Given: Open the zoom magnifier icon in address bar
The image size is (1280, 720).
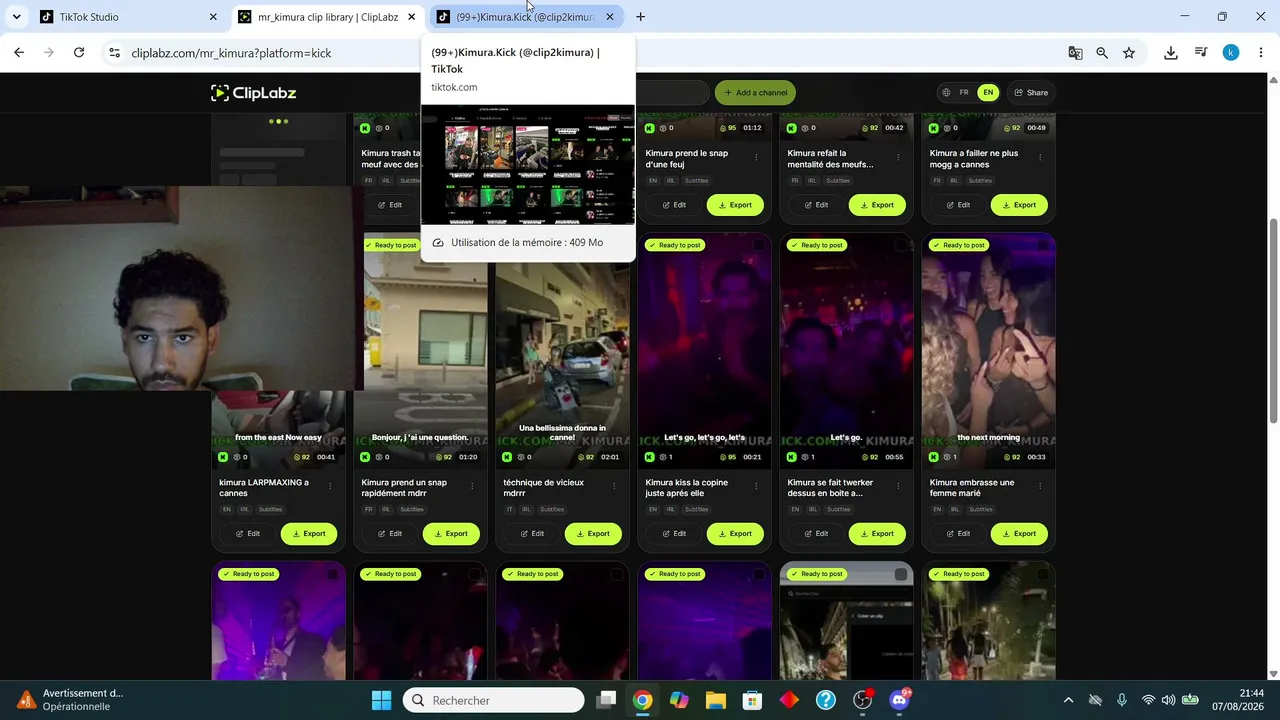Looking at the screenshot, I should click(x=1102, y=53).
